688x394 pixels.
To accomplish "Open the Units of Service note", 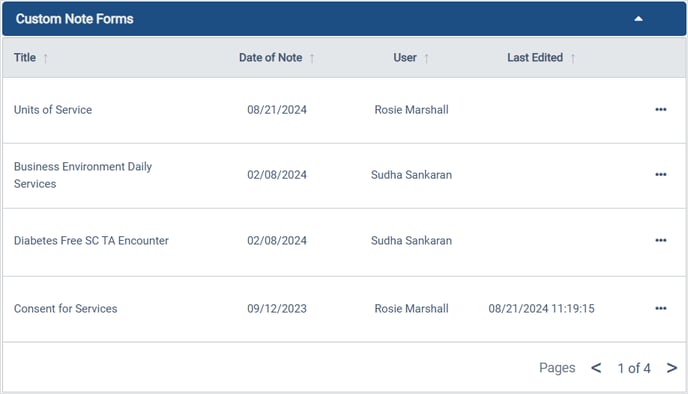I will [x=53, y=110].
